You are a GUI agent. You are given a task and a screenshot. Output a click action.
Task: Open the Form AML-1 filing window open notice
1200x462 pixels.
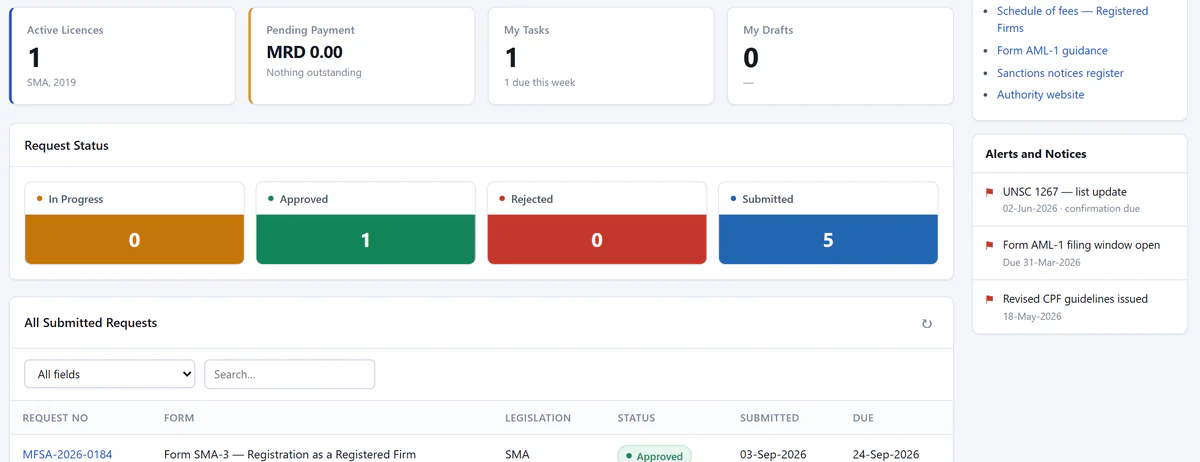coord(1079,253)
